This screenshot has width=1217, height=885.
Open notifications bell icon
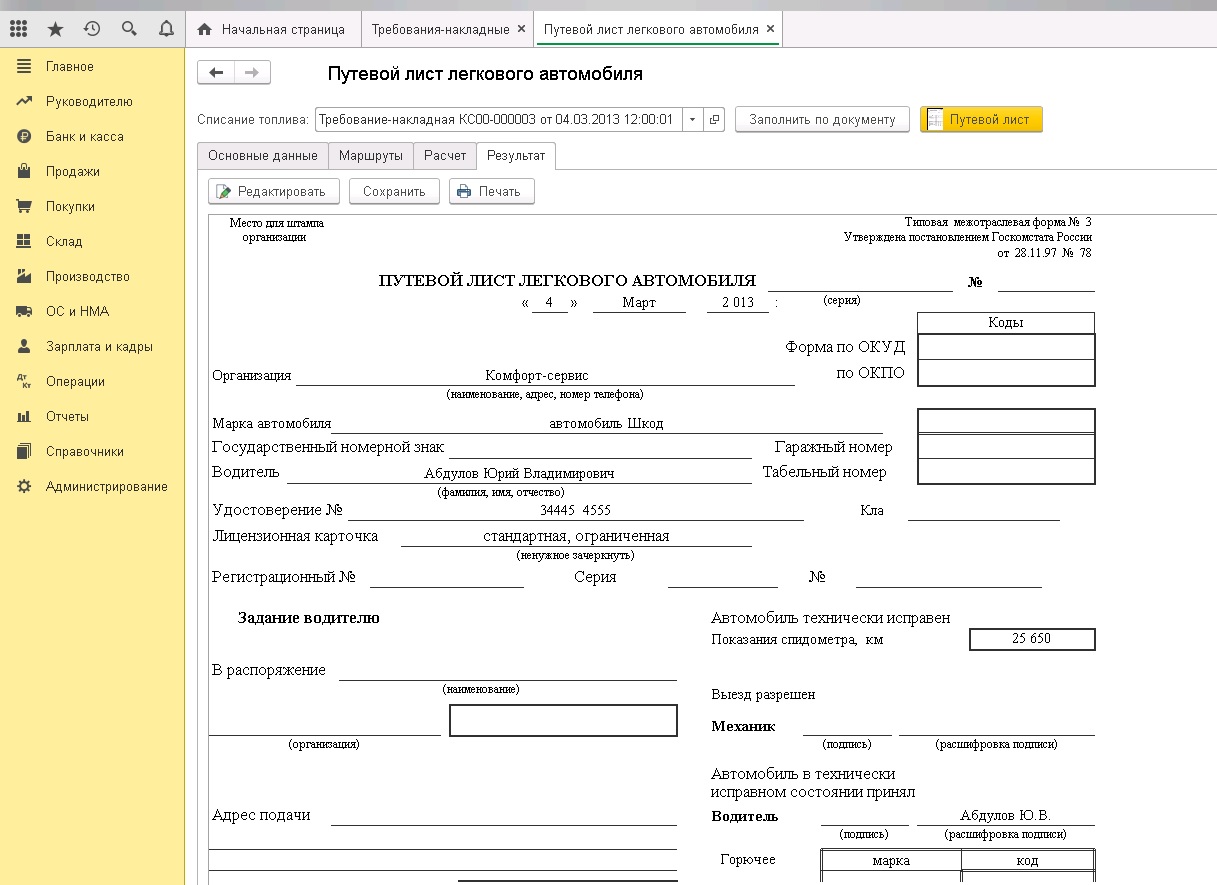pyautogui.click(x=166, y=30)
